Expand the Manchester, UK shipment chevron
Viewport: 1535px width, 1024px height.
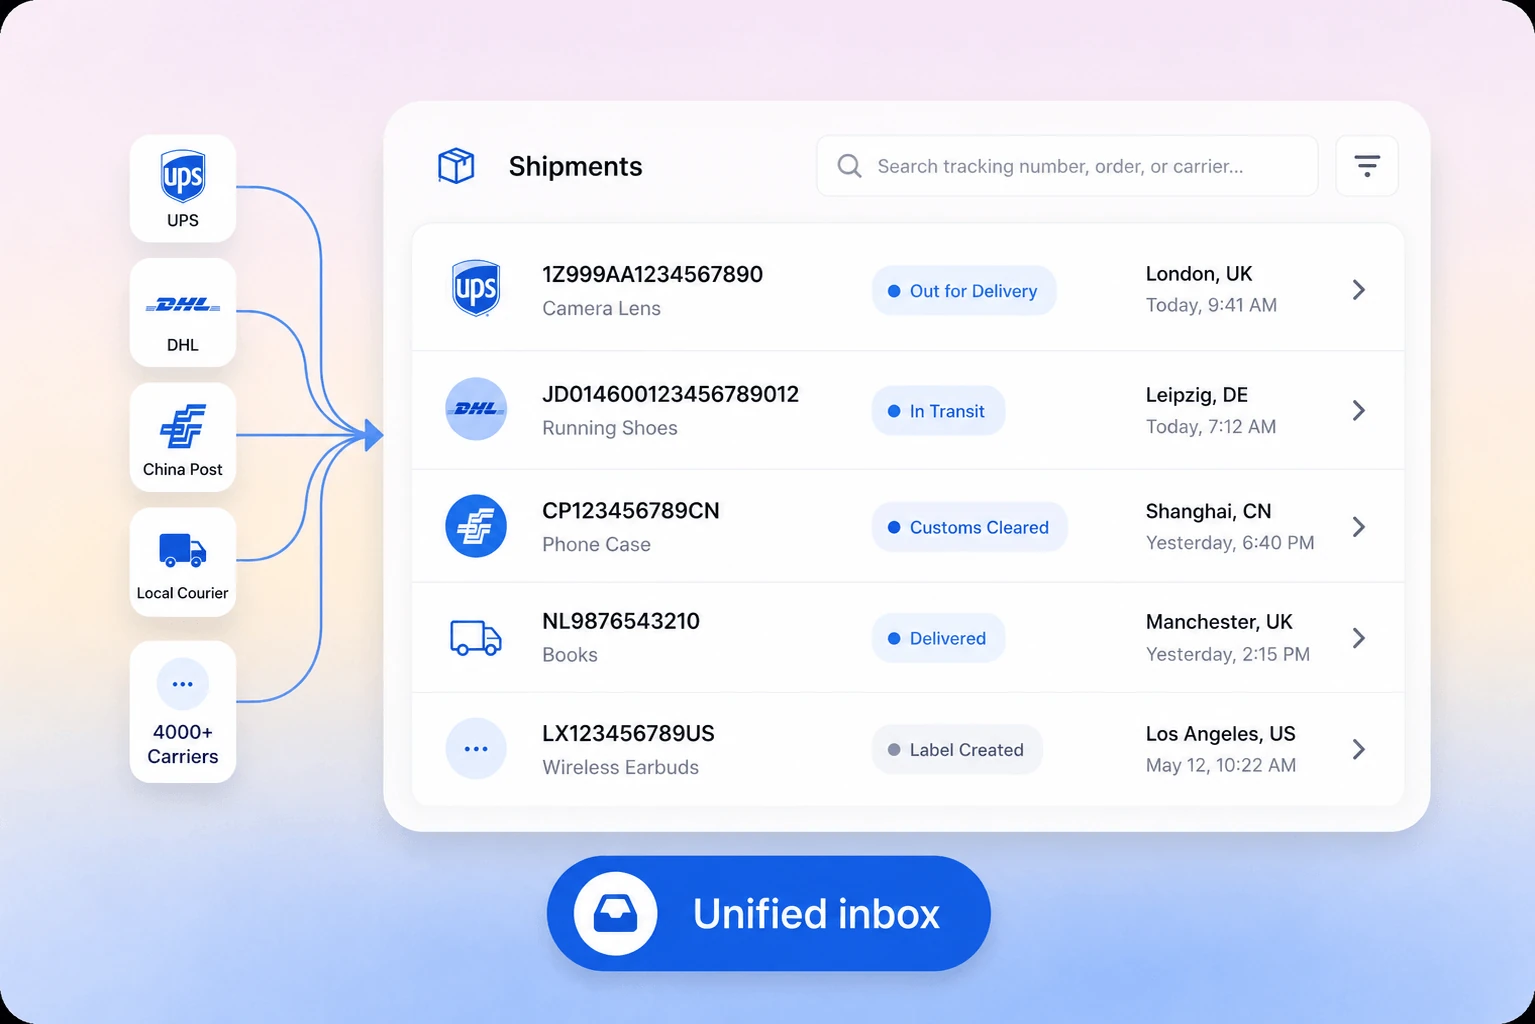click(x=1359, y=638)
